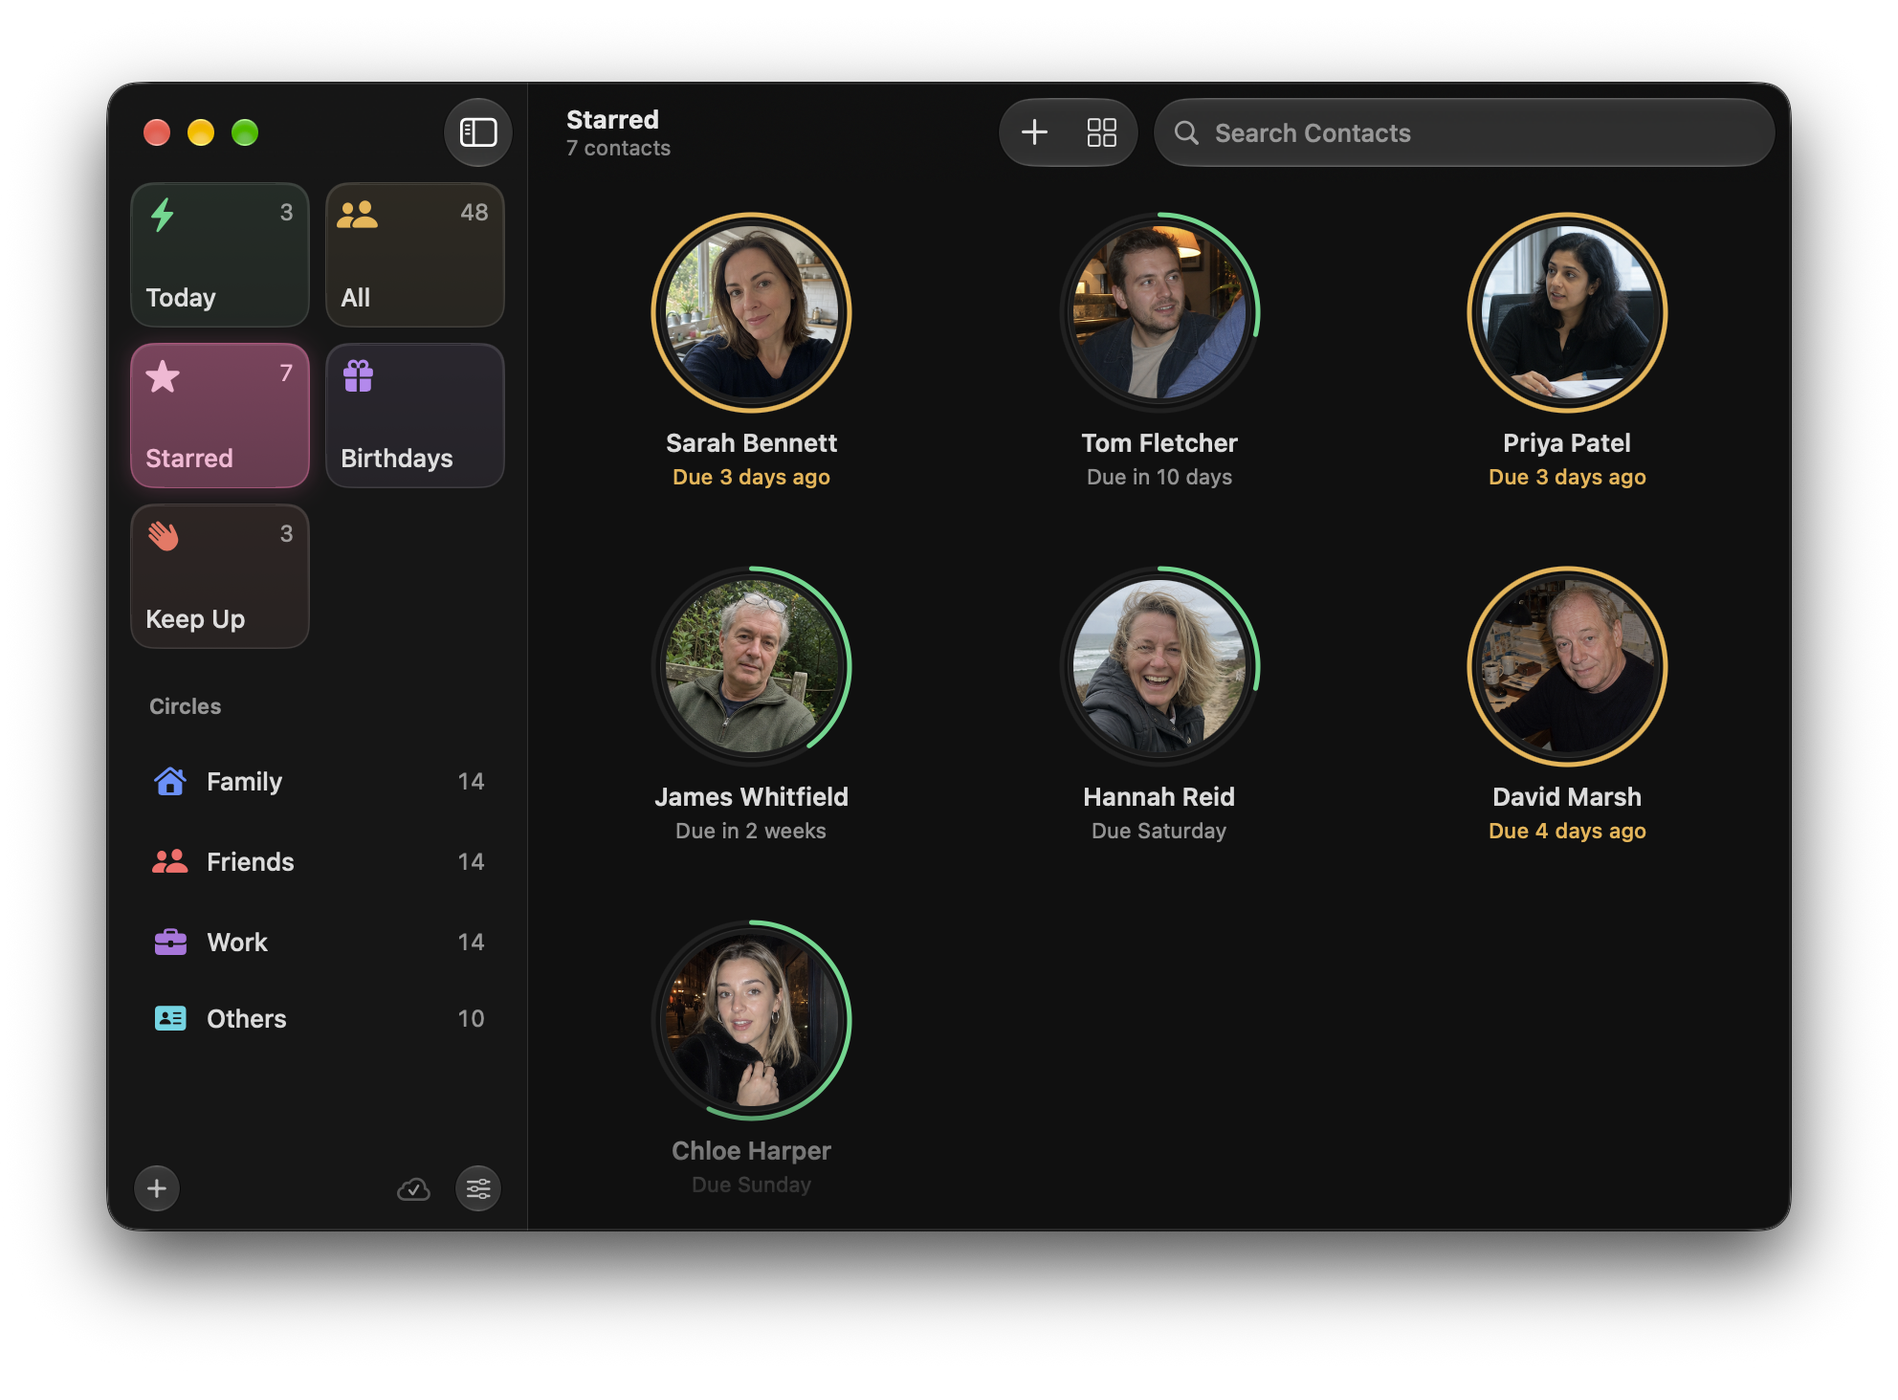Click the 'Due 3 days ago' label under Sarah Bennett
Image resolution: width=1898 pixels, height=1400 pixels.
click(751, 477)
